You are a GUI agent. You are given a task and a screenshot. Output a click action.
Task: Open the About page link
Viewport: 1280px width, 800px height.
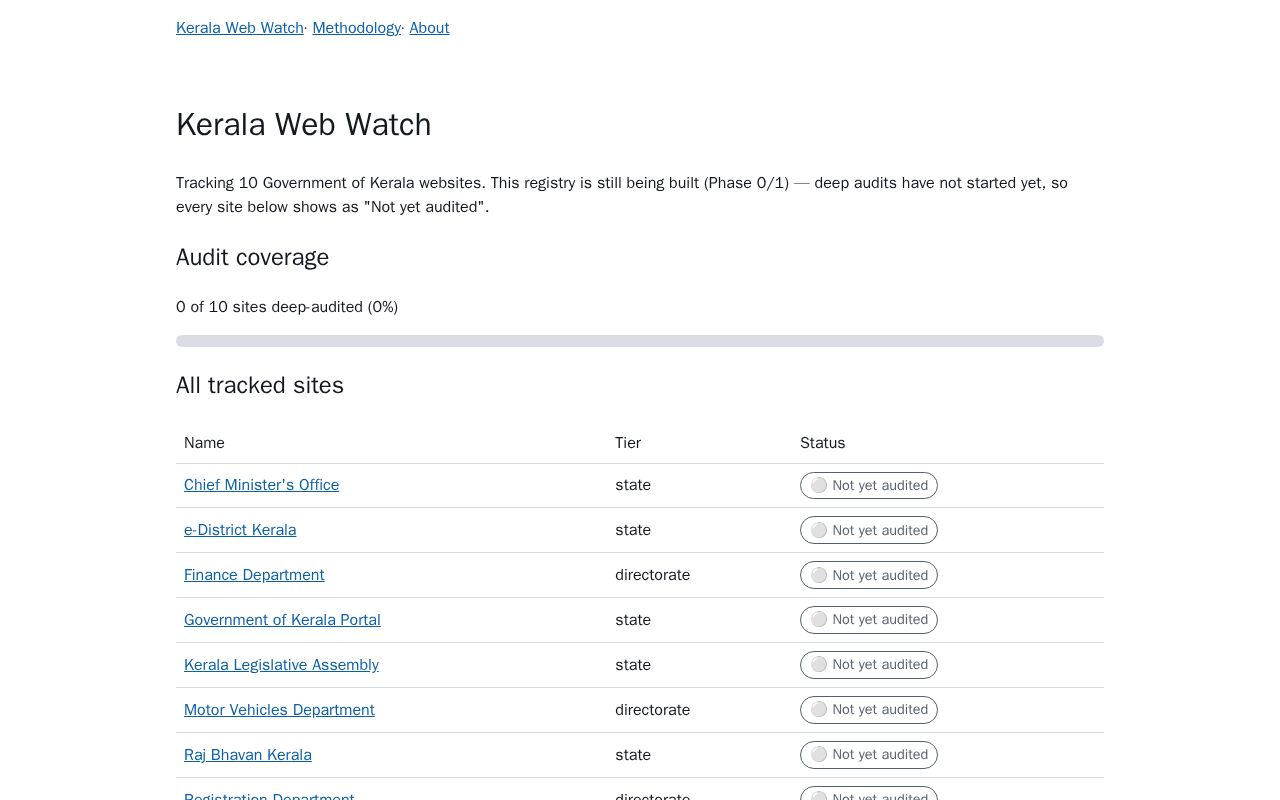click(x=429, y=28)
